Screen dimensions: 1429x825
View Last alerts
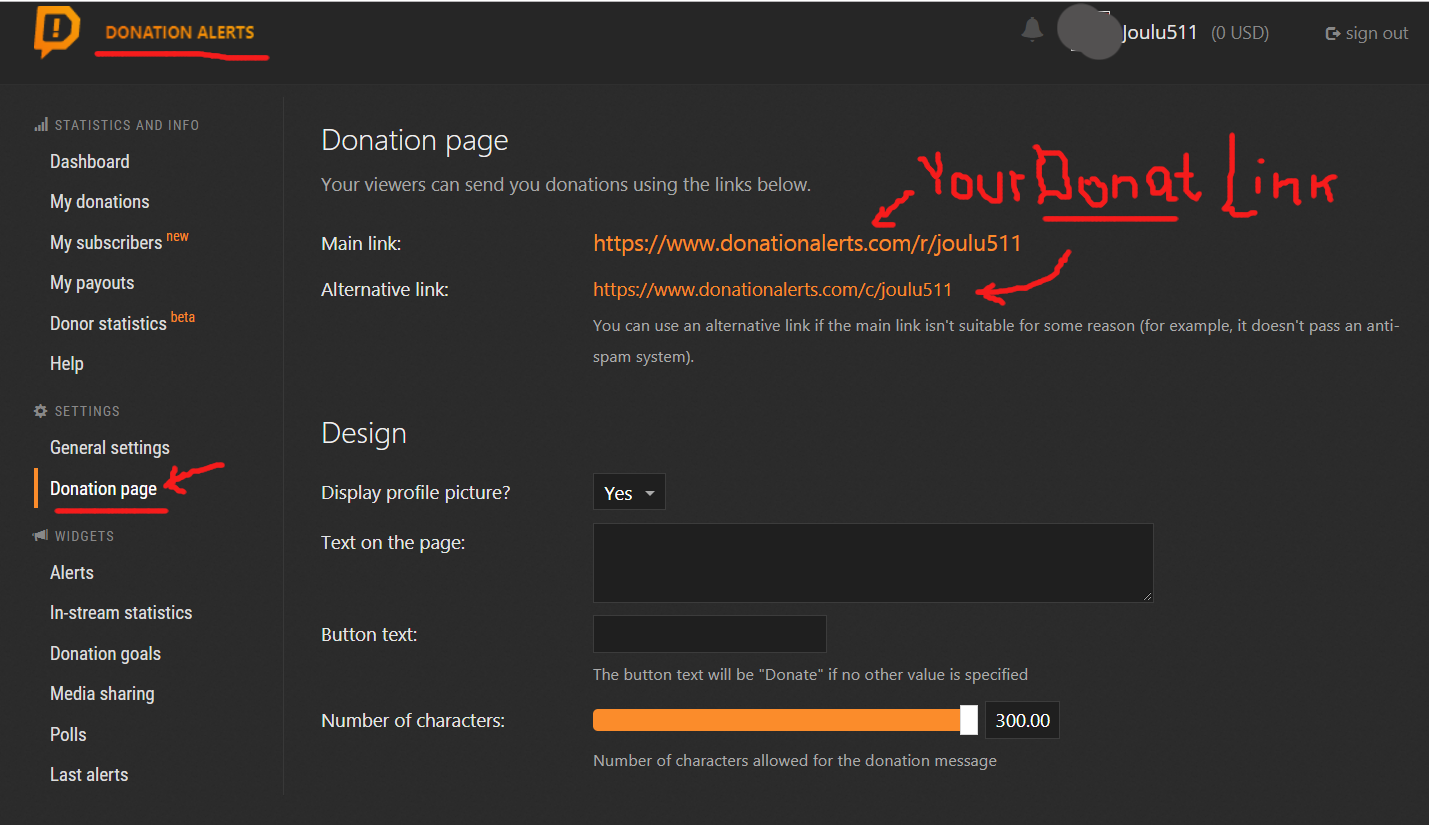point(89,774)
